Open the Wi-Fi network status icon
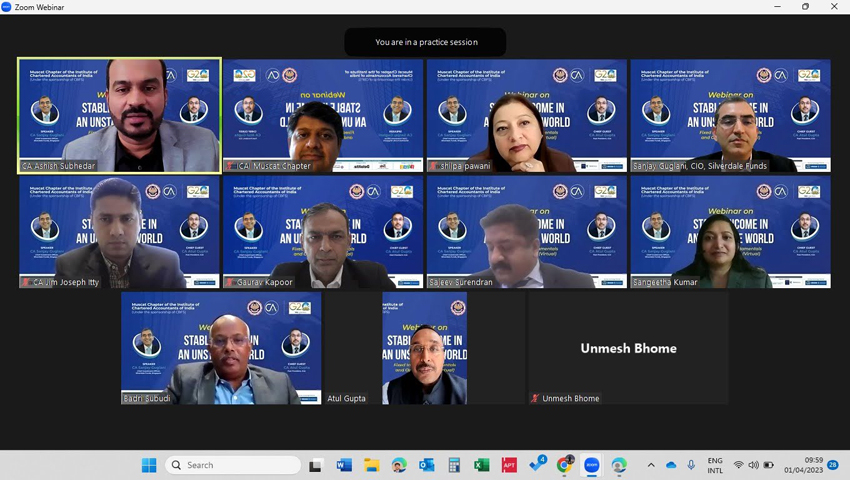The width and height of the screenshot is (850, 480). point(738,465)
